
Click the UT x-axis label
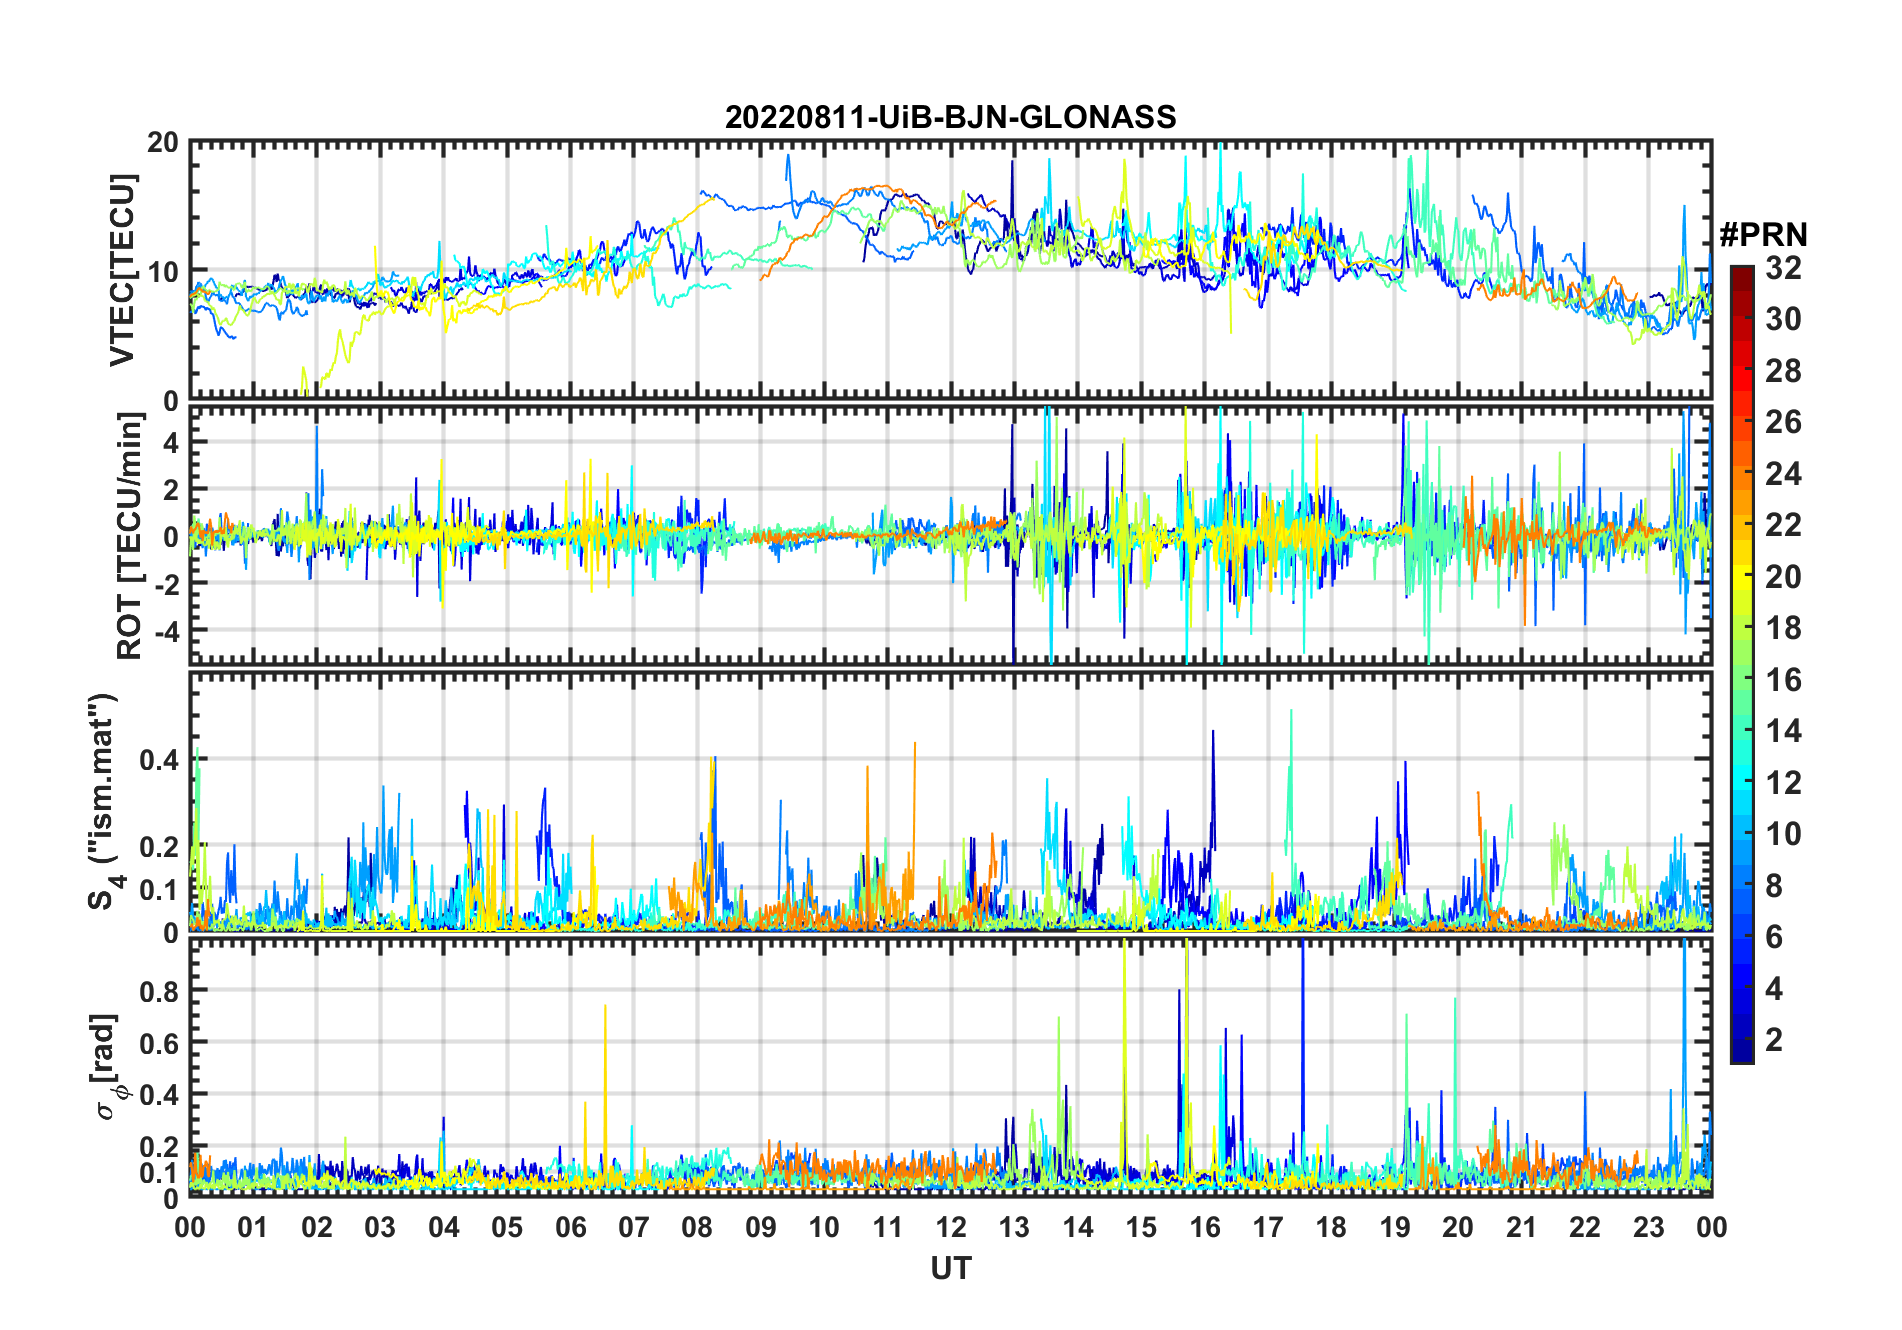click(x=950, y=1268)
